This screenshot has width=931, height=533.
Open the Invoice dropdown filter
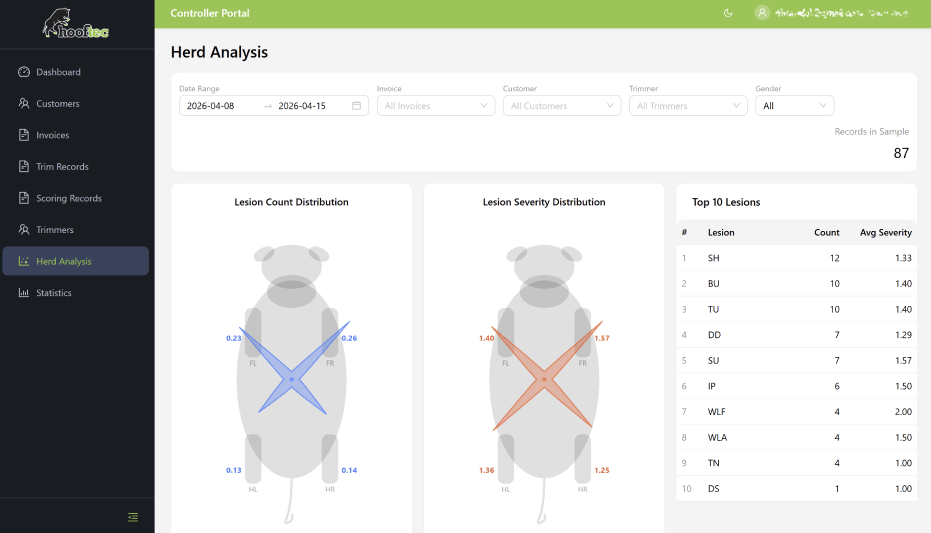click(435, 106)
